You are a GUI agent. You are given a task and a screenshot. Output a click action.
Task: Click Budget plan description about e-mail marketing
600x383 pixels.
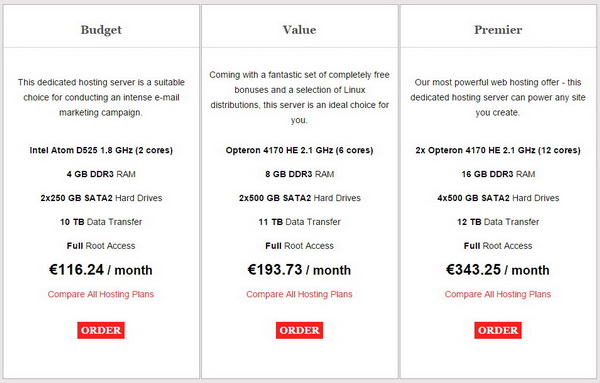click(101, 97)
